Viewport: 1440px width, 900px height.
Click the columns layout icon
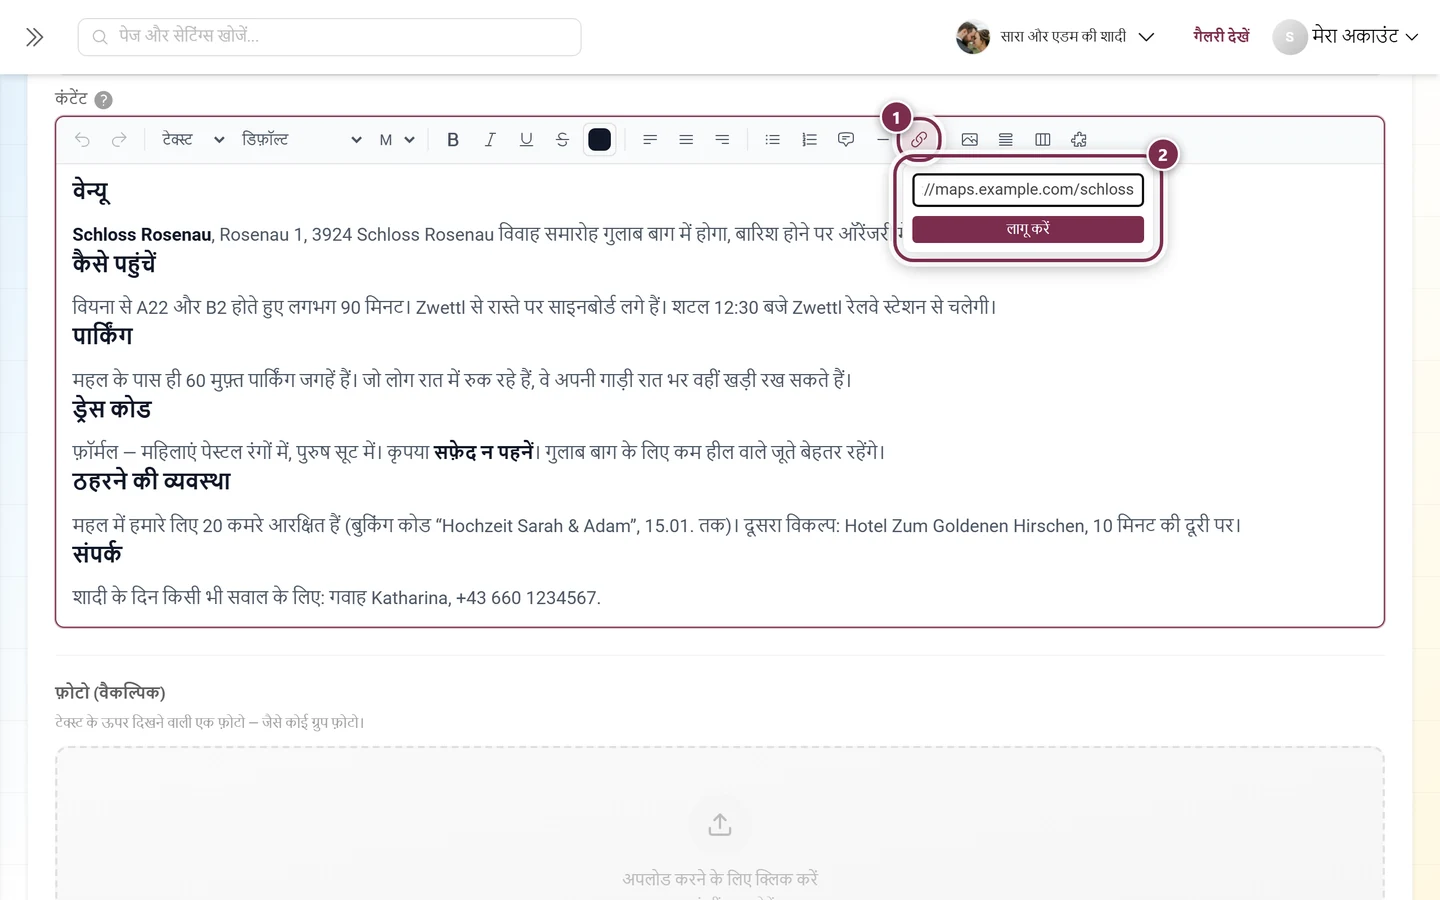pos(1043,140)
